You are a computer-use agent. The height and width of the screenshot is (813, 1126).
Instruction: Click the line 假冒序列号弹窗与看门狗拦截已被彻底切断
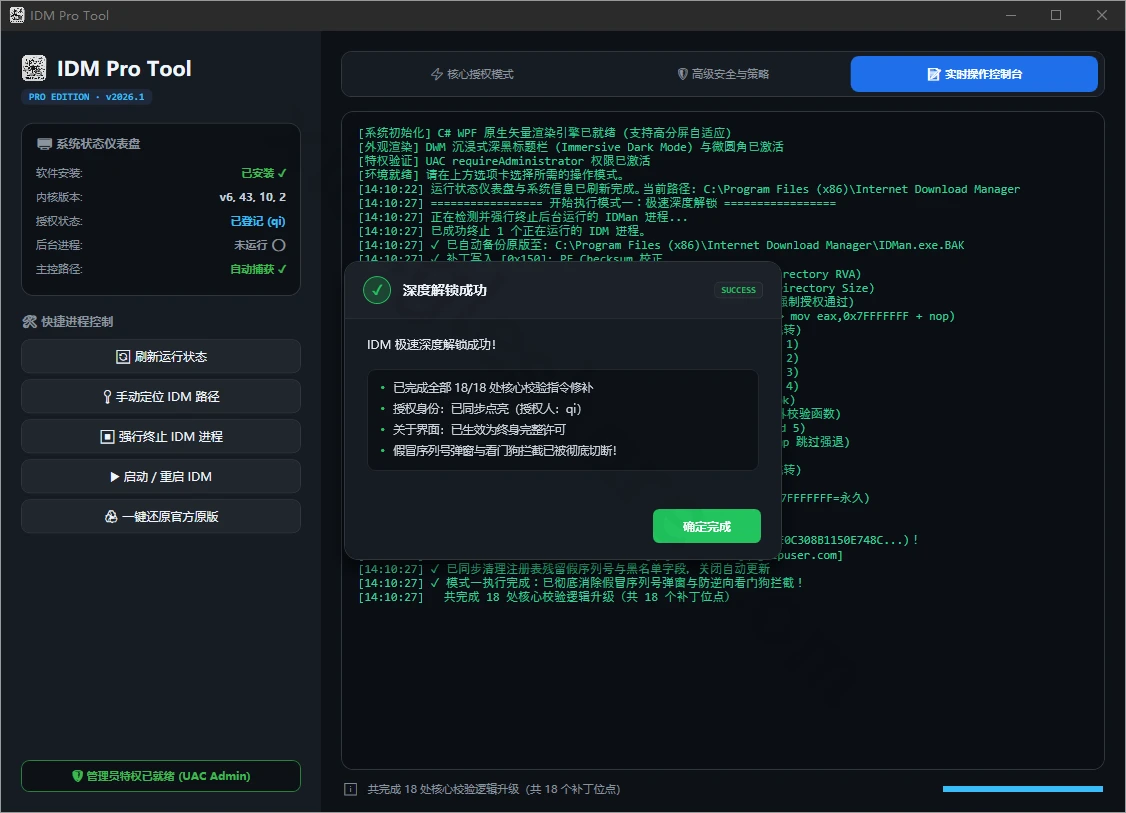(x=505, y=450)
